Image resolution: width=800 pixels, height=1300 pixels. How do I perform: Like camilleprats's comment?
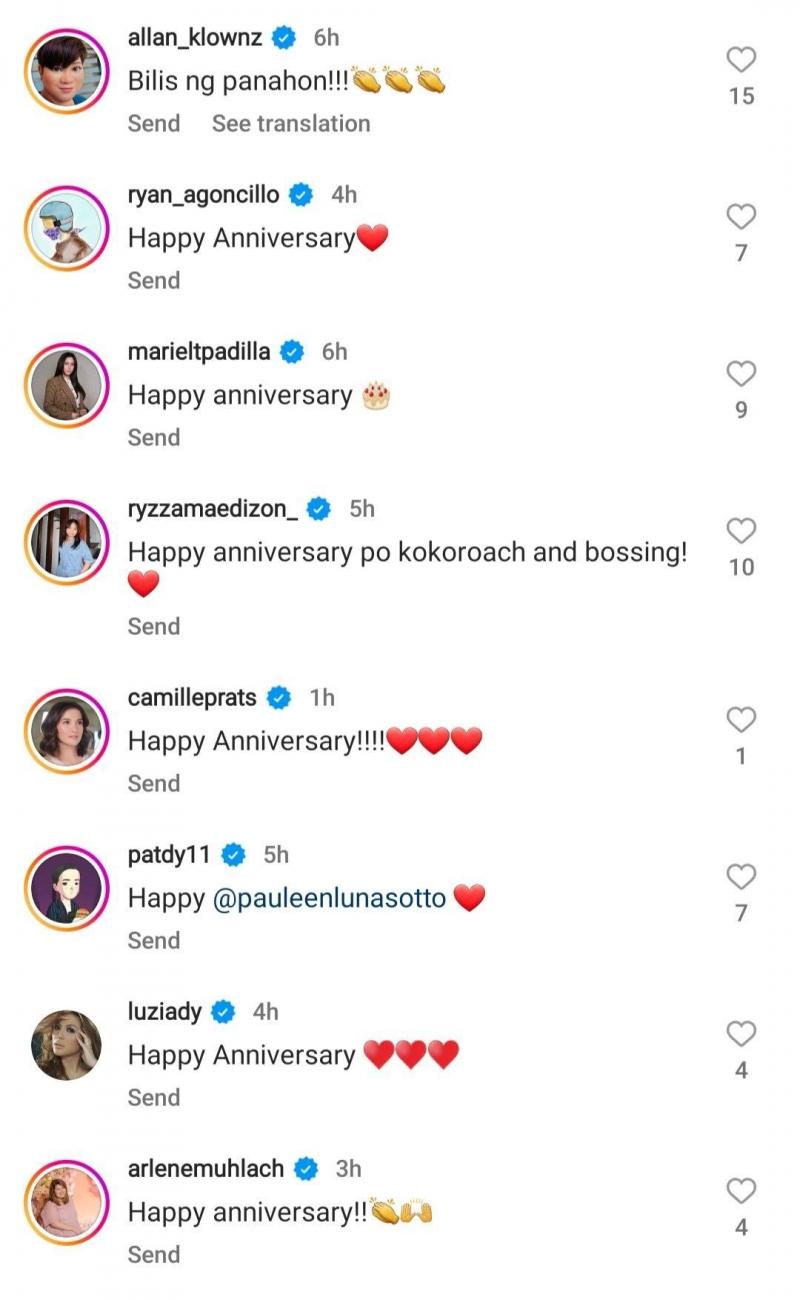click(x=741, y=719)
